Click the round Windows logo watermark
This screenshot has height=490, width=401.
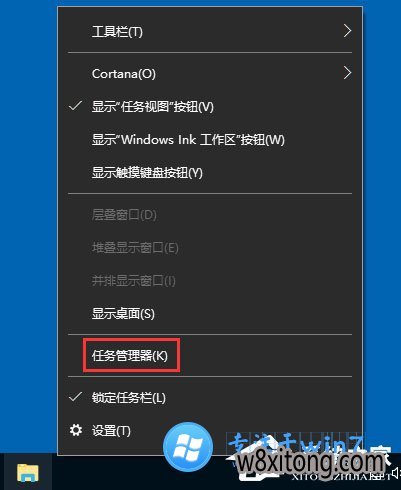pos(188,447)
